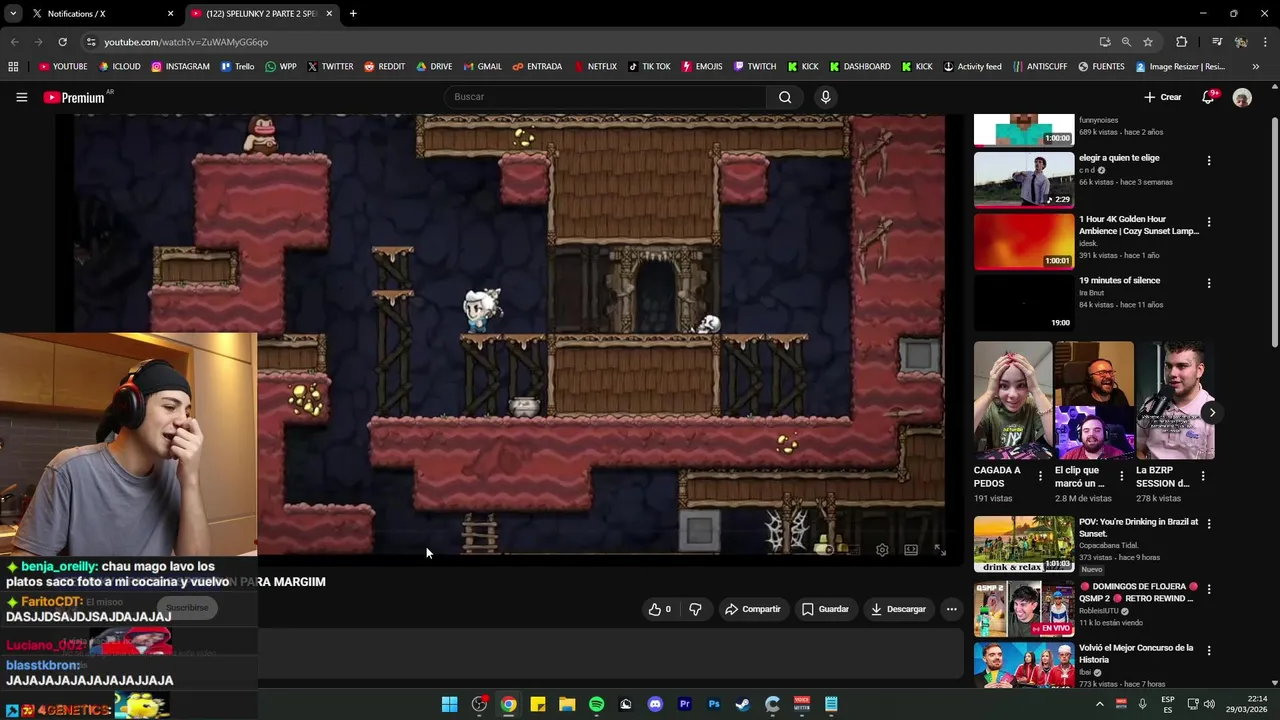1280x720 pixels.
Task: Click the Descargar download button
Action: tap(898, 609)
